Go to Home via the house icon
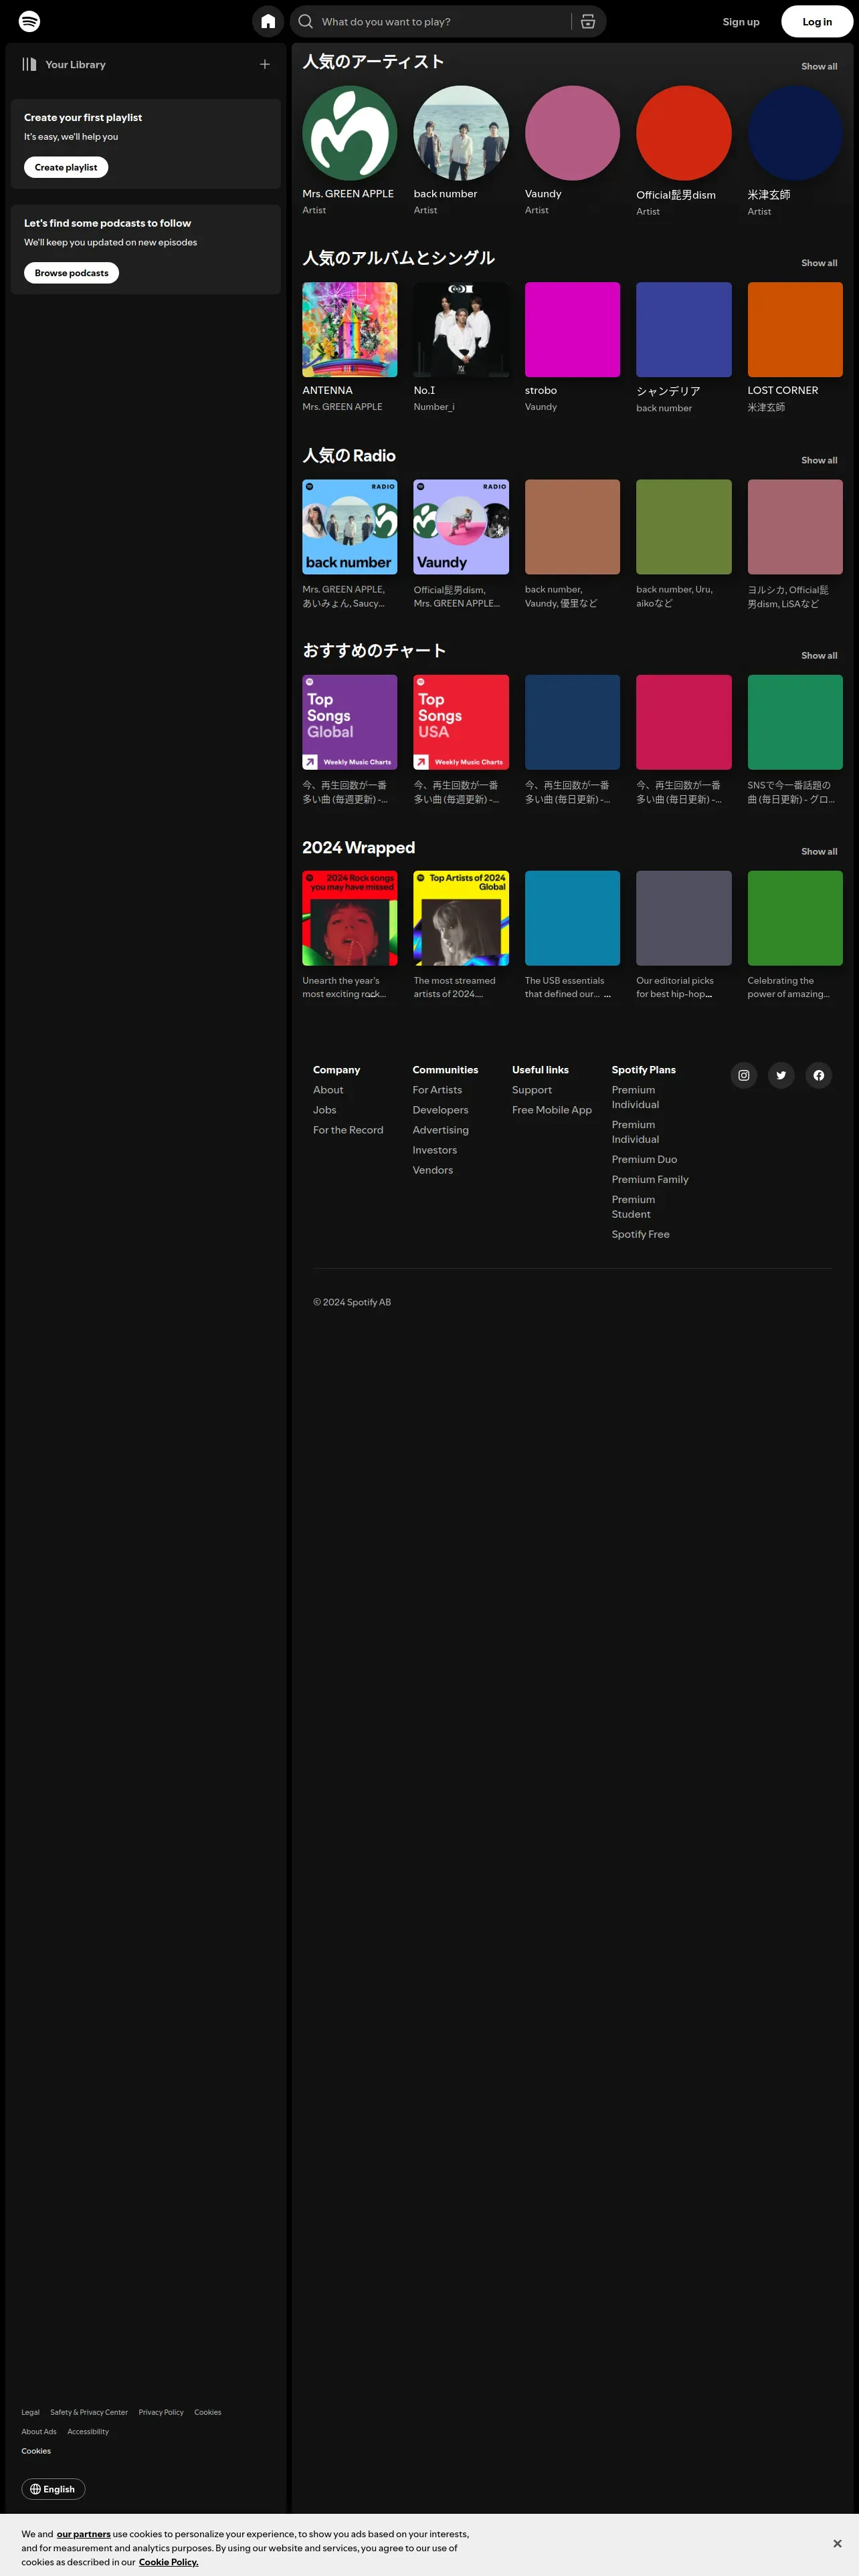 268,21
